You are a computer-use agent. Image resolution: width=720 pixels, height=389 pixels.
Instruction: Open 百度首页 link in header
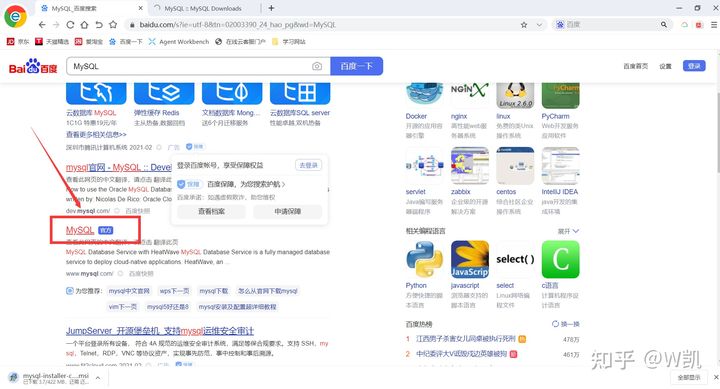tap(636, 67)
